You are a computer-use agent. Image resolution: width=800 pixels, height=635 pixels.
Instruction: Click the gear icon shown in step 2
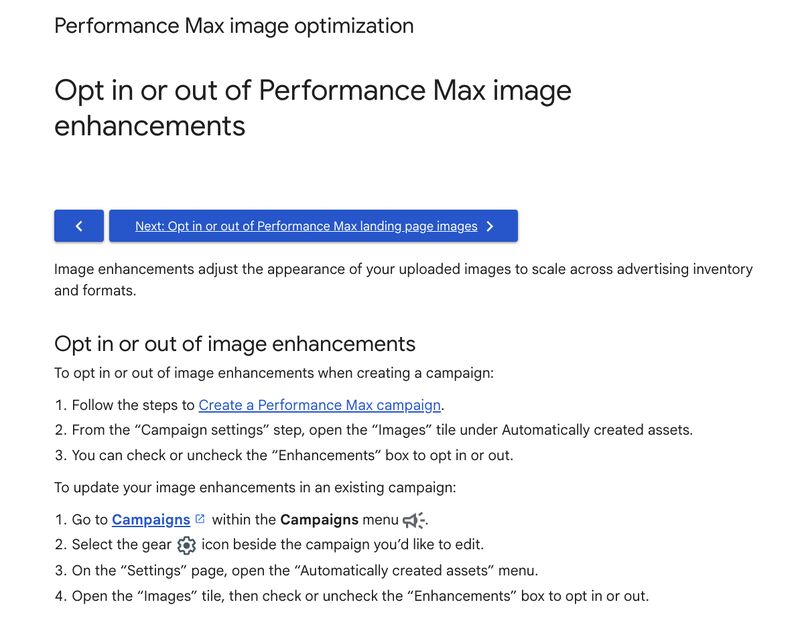pos(186,543)
